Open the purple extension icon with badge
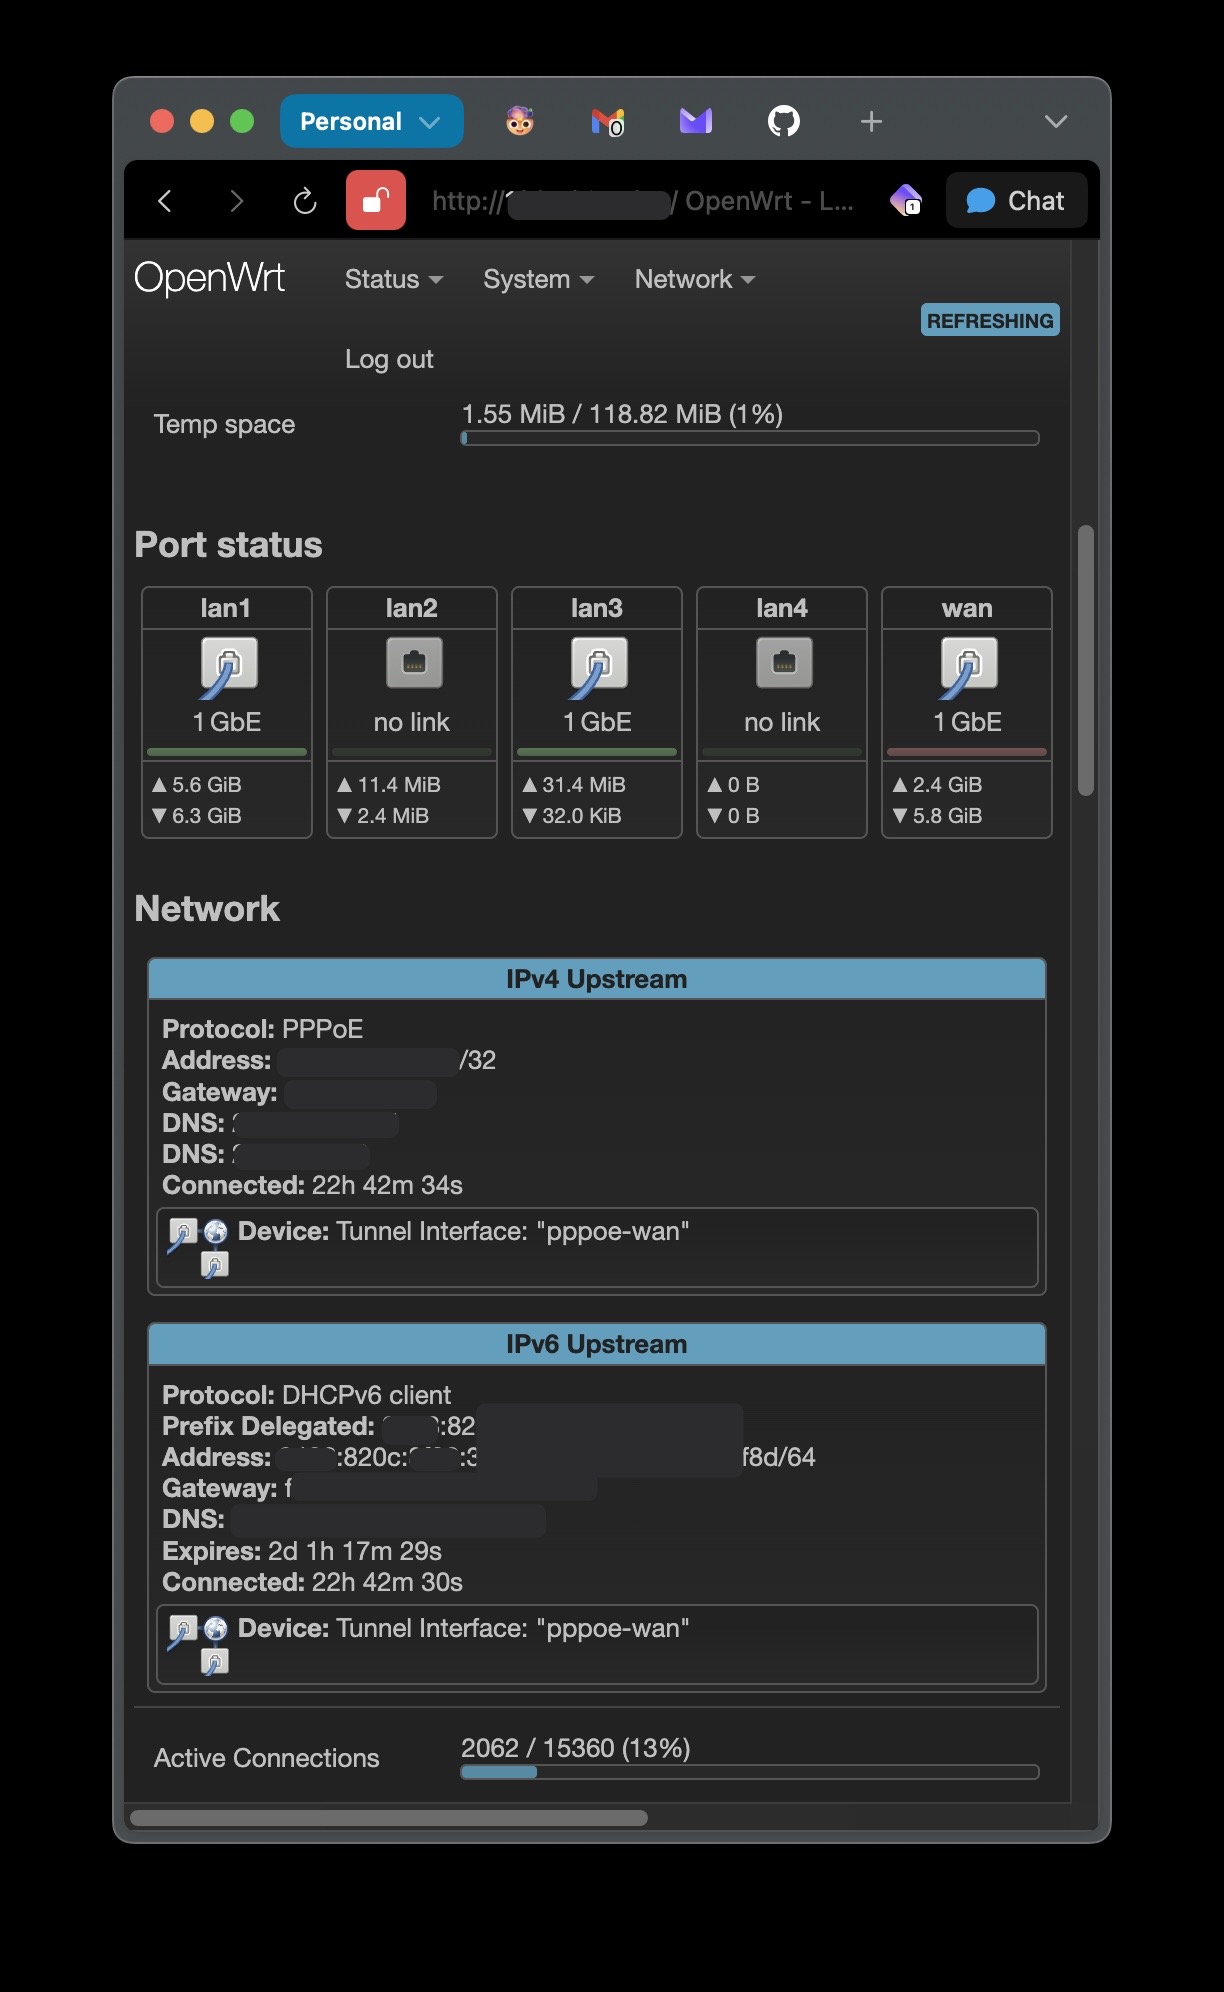The height and width of the screenshot is (1992, 1224). click(x=906, y=200)
